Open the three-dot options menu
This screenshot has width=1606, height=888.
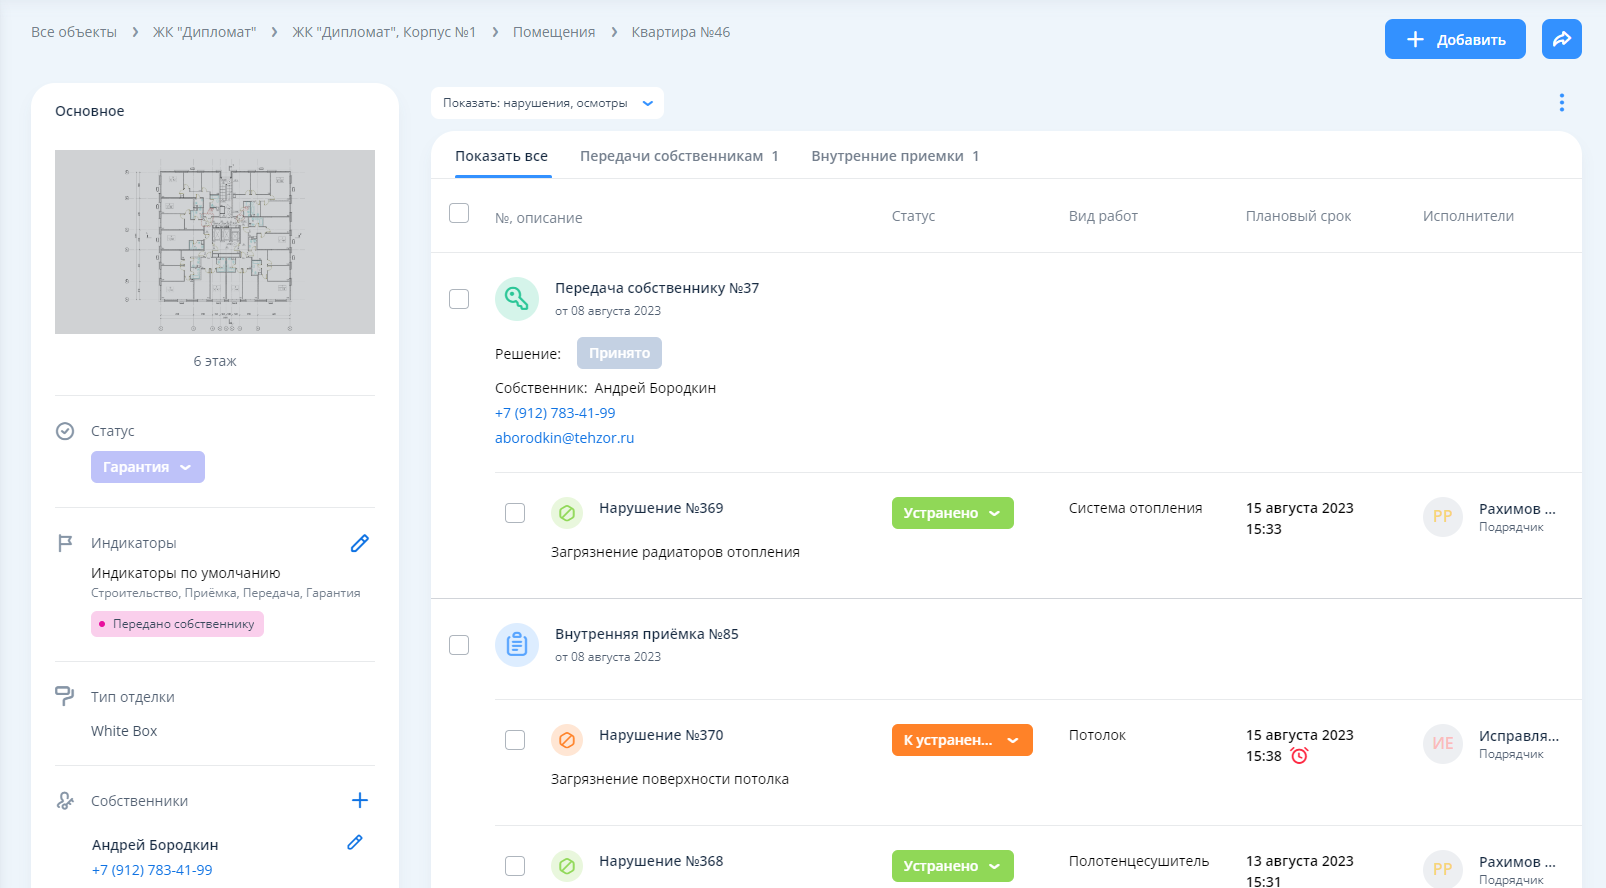(1561, 102)
